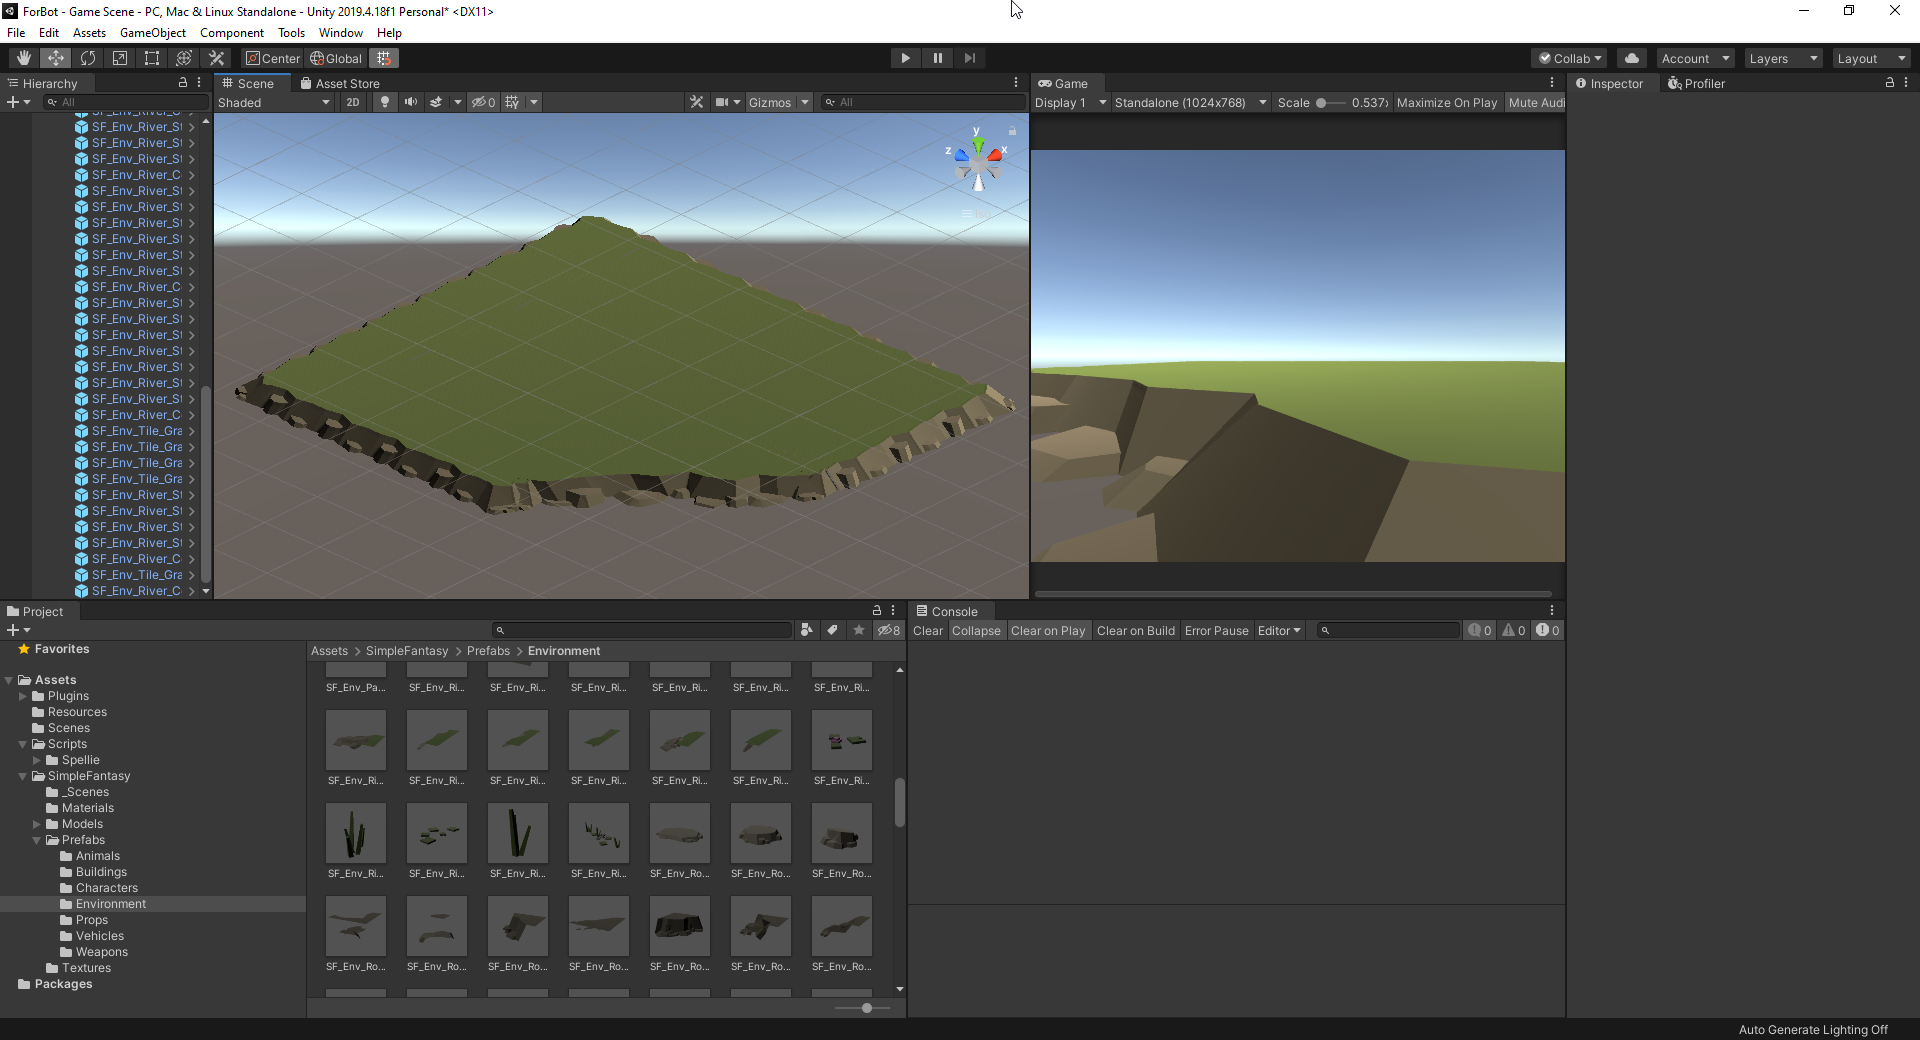
Task: Select the Hand tool in toolbar
Action: 24,58
